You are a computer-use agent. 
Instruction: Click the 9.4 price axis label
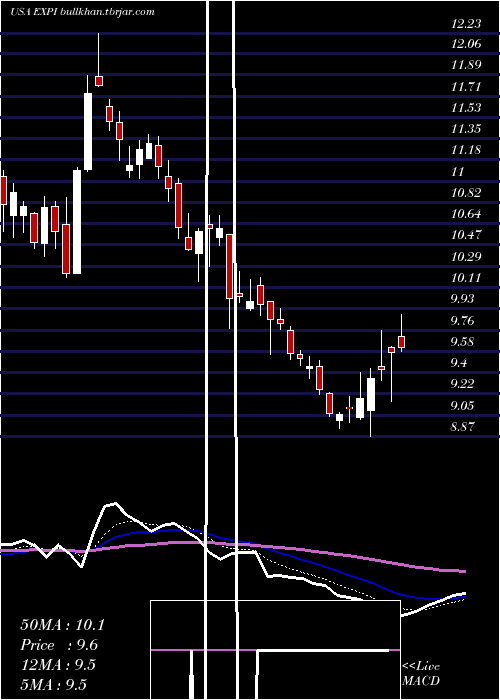tap(459, 362)
